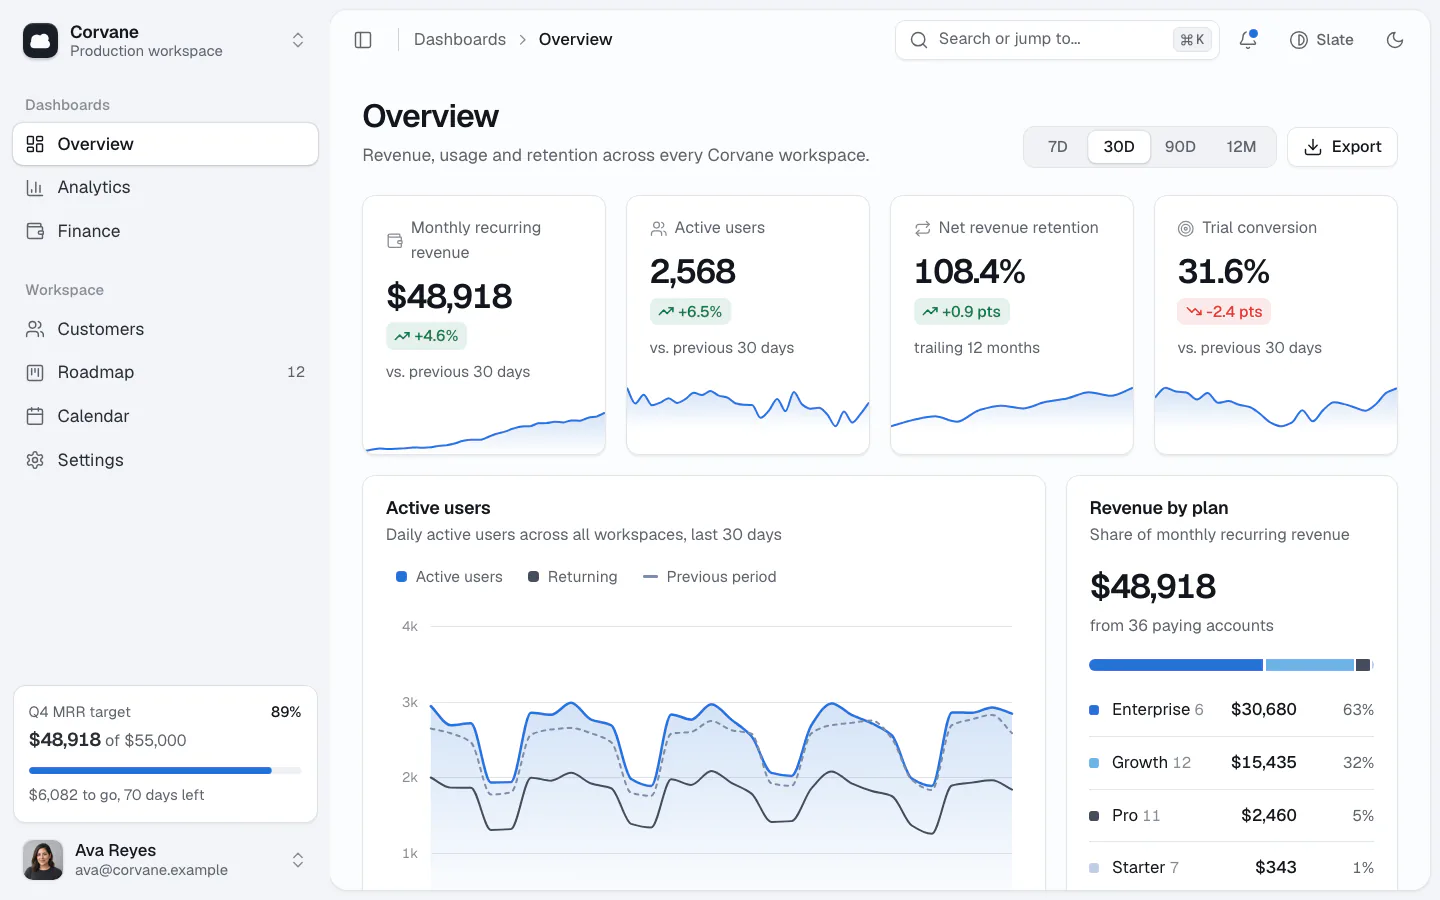This screenshot has height=900, width=1440.
Task: Click the search magnifier icon
Action: tap(918, 40)
